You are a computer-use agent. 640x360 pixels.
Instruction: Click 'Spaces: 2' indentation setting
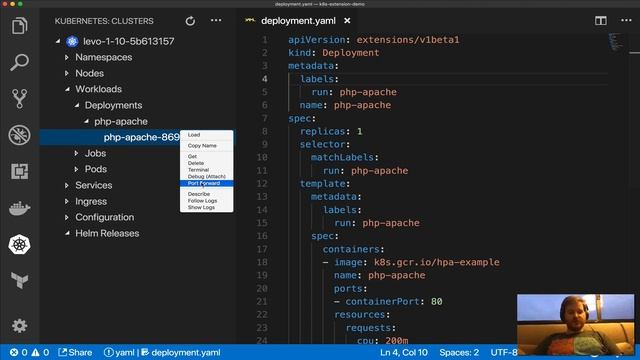click(x=459, y=352)
